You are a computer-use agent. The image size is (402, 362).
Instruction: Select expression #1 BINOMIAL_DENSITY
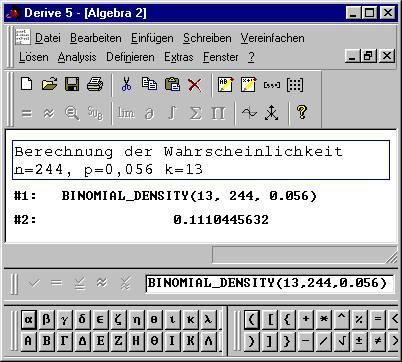click(x=189, y=195)
